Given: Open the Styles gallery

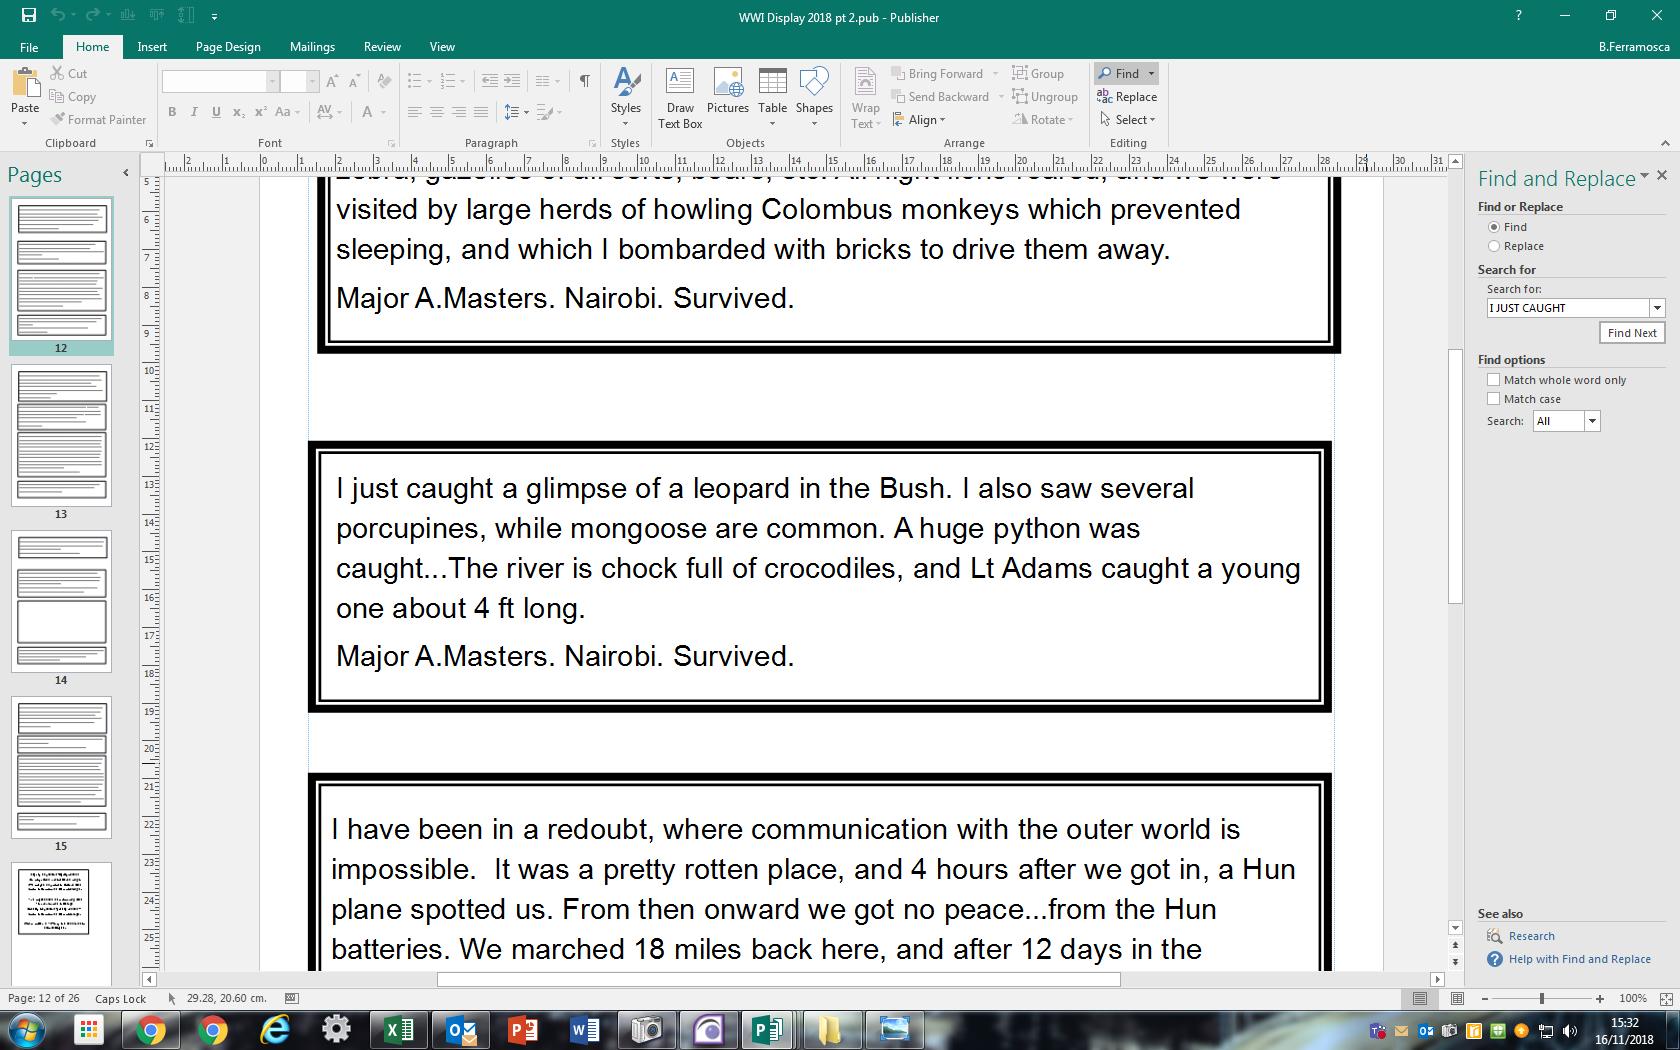Looking at the screenshot, I should [626, 98].
